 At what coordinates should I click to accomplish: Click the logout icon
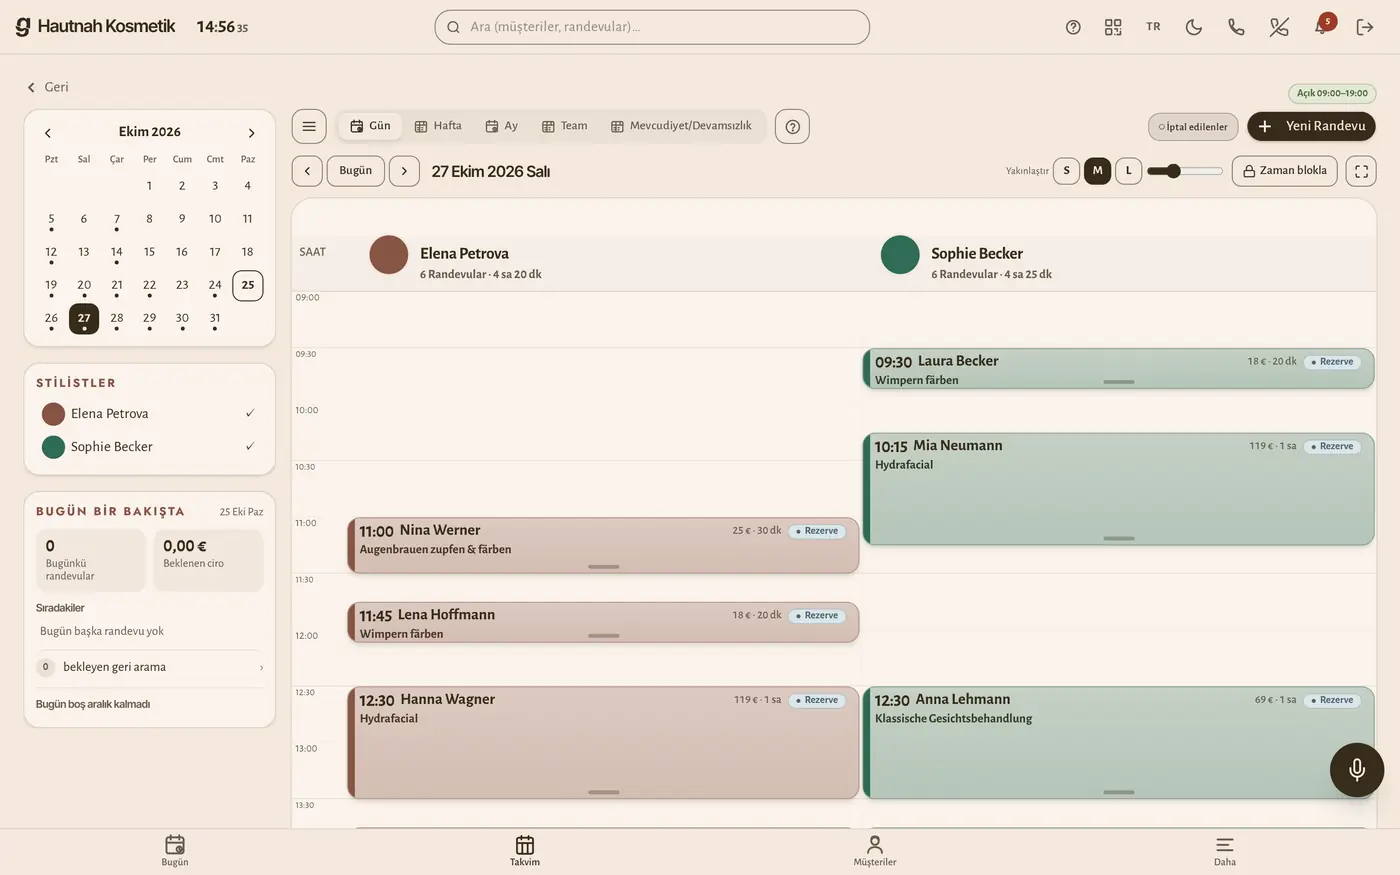coord(1365,27)
